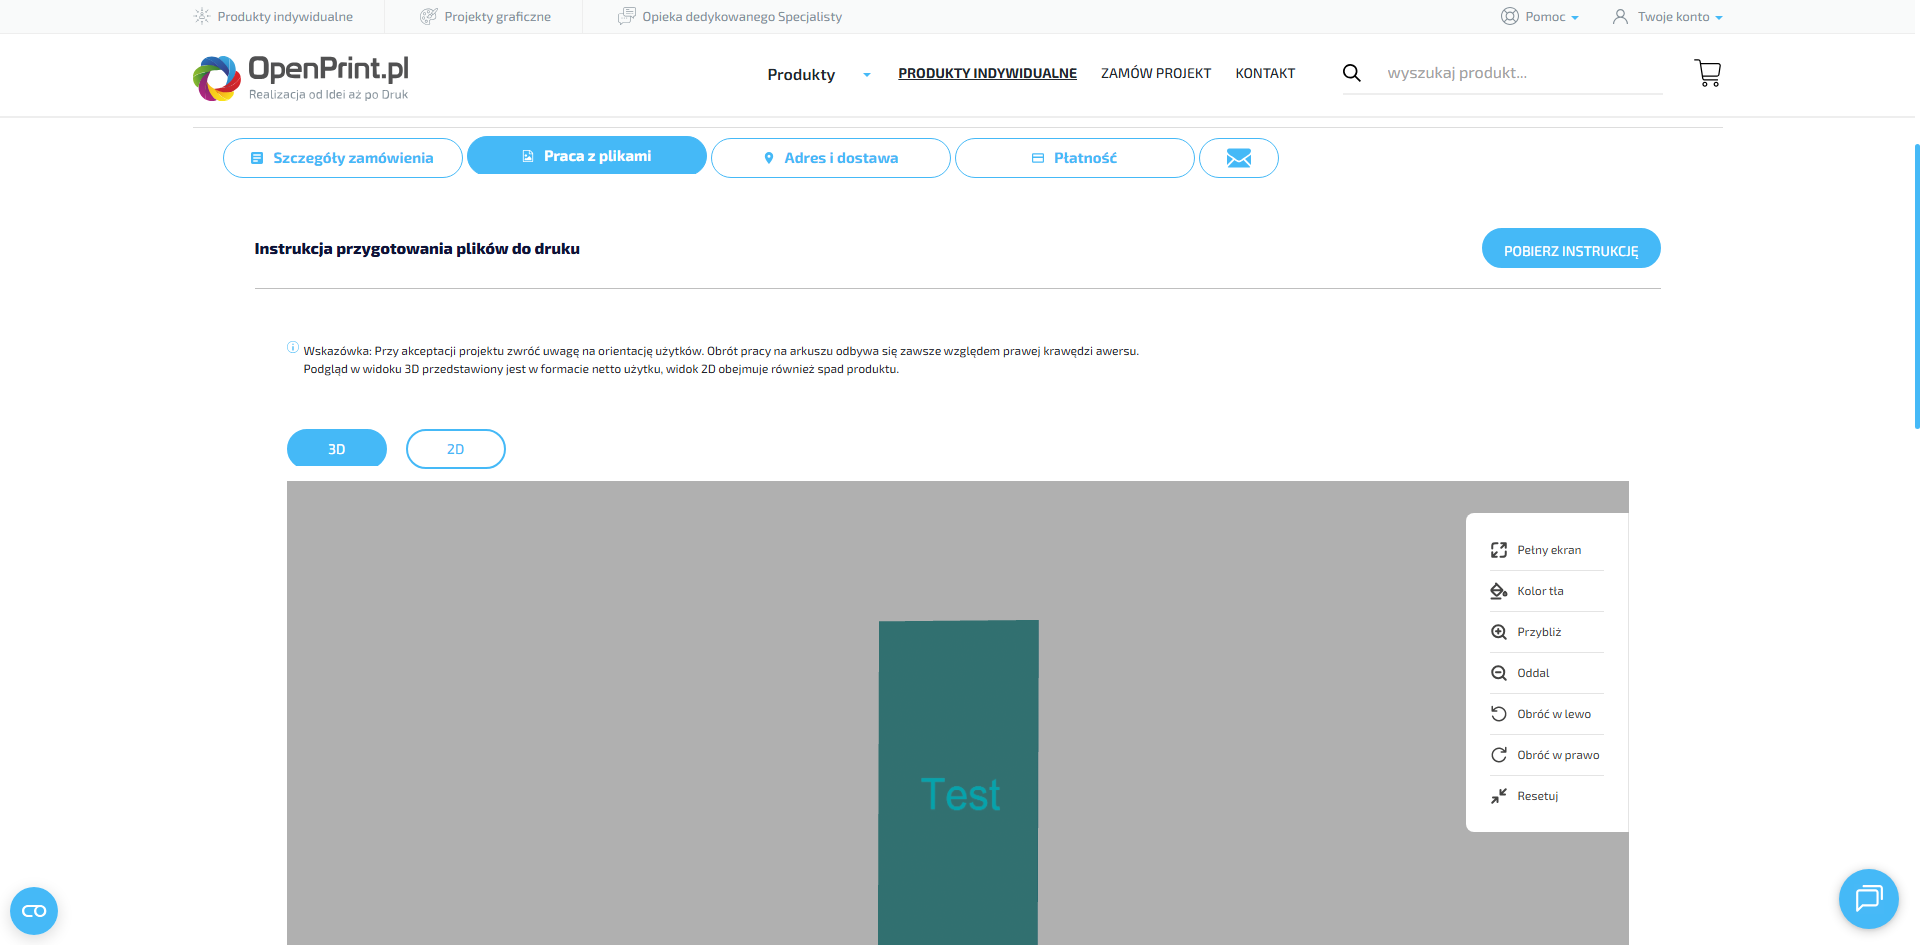This screenshot has width=1920, height=945.
Task: Click the POBIERZ INSTRUKCJĘ button
Action: [1570, 250]
